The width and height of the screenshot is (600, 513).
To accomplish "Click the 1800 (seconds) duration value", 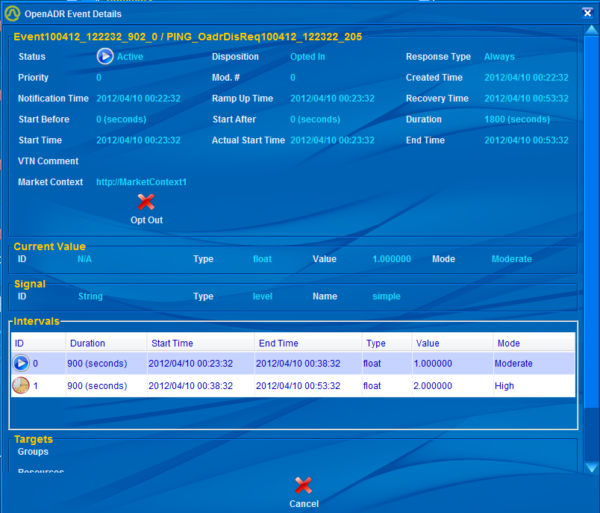I will (x=517, y=119).
